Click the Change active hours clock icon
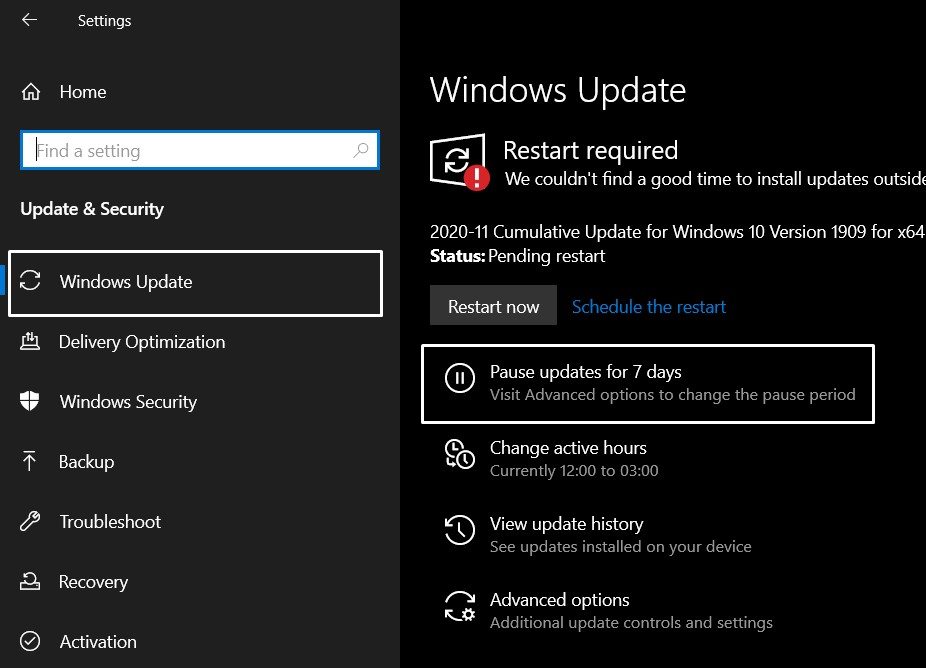Viewport: 926px width, 668px height. pos(459,454)
